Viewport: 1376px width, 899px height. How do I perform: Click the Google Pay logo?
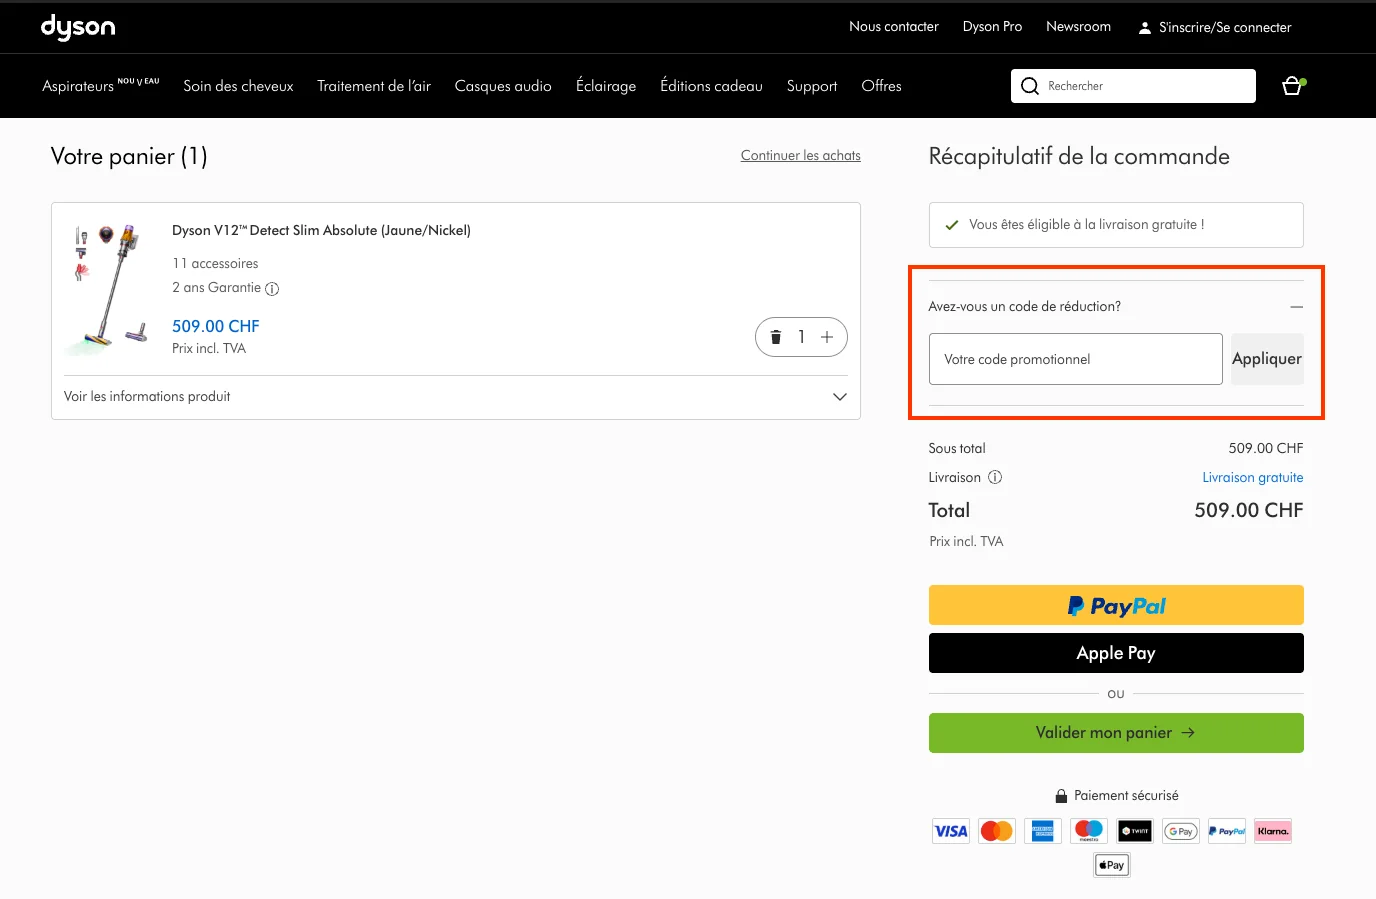[x=1181, y=831]
